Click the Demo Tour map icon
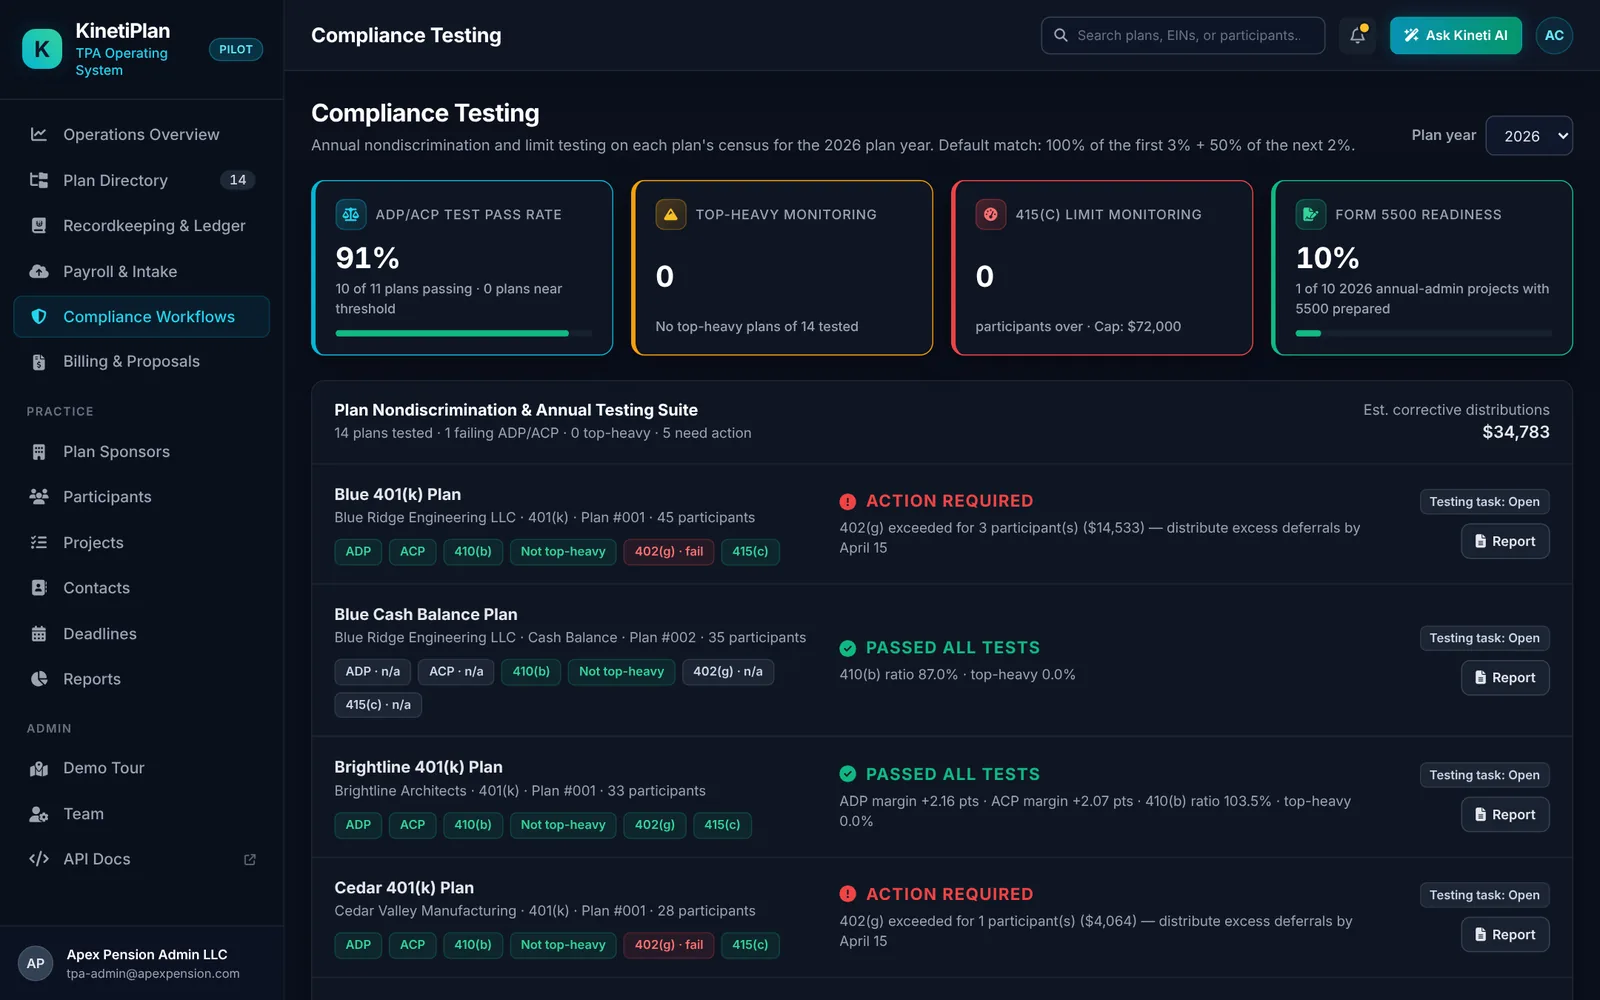Viewport: 1600px width, 1000px height. coord(39,768)
